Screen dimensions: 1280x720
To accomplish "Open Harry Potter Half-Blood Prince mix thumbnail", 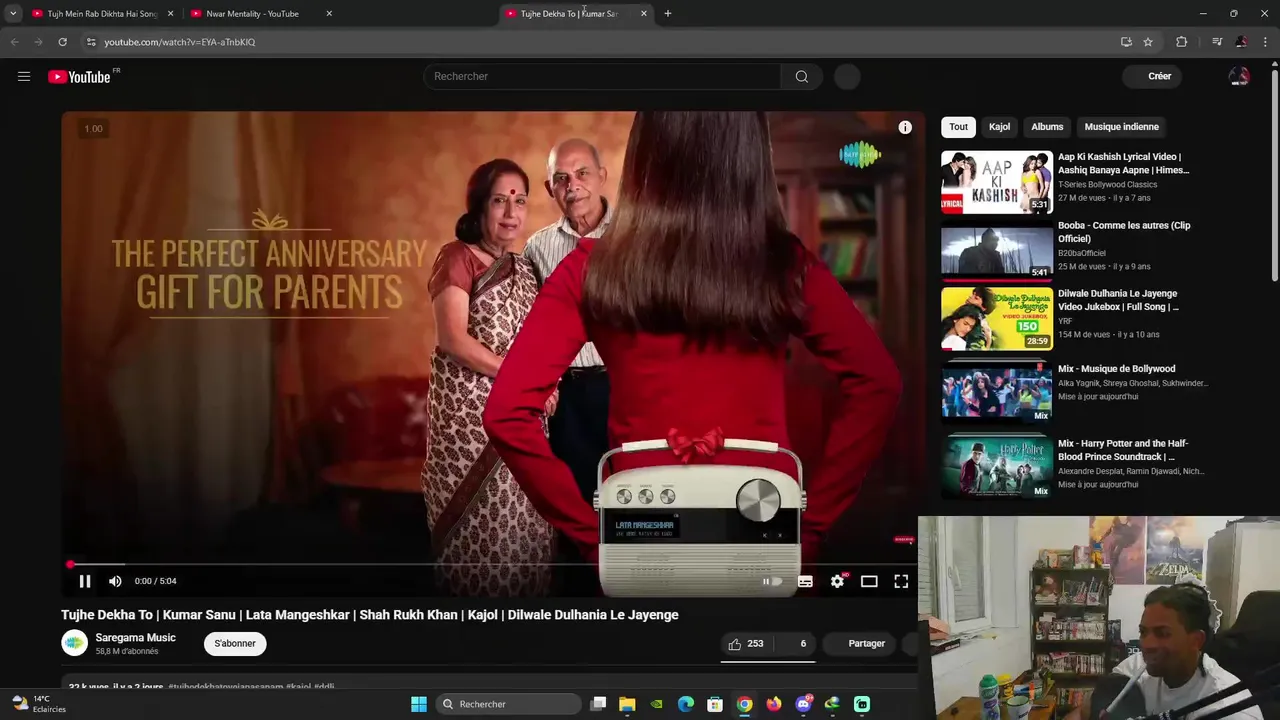I will [997, 467].
